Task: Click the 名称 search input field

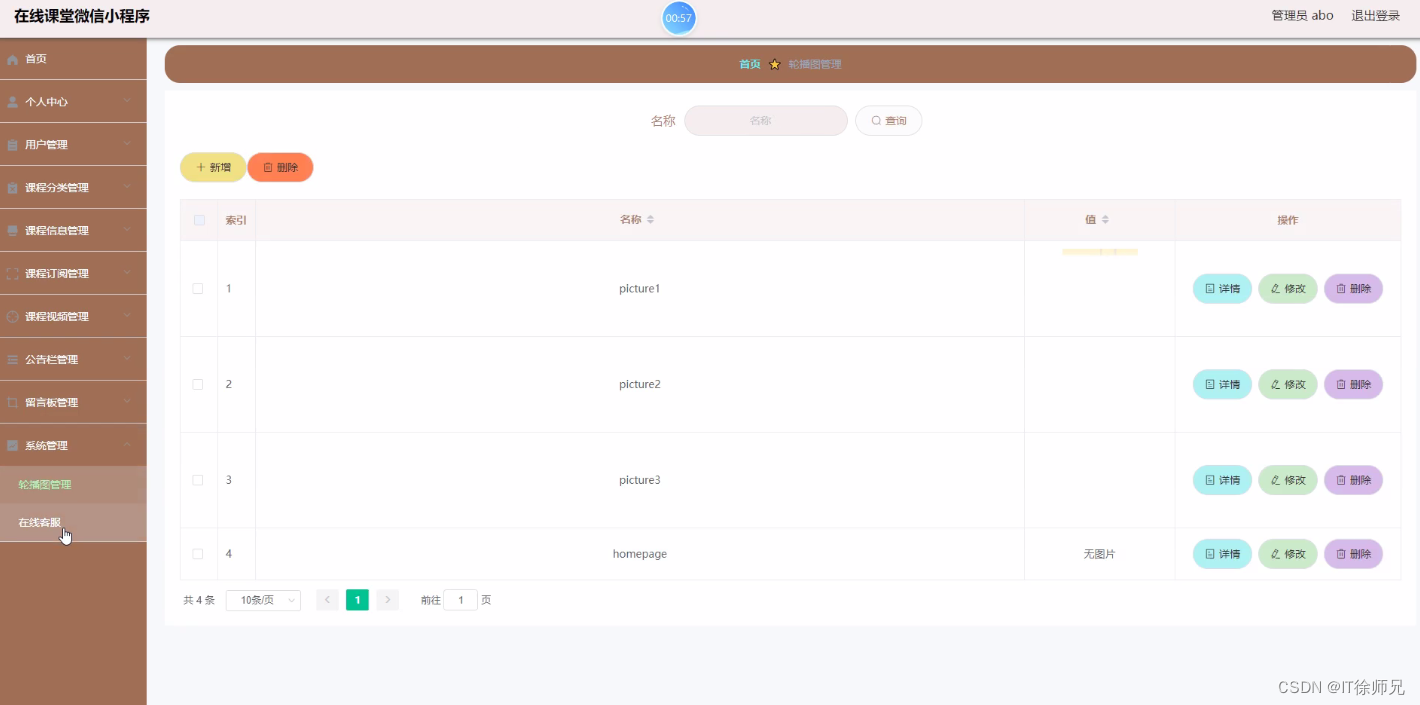Action: [x=766, y=121]
